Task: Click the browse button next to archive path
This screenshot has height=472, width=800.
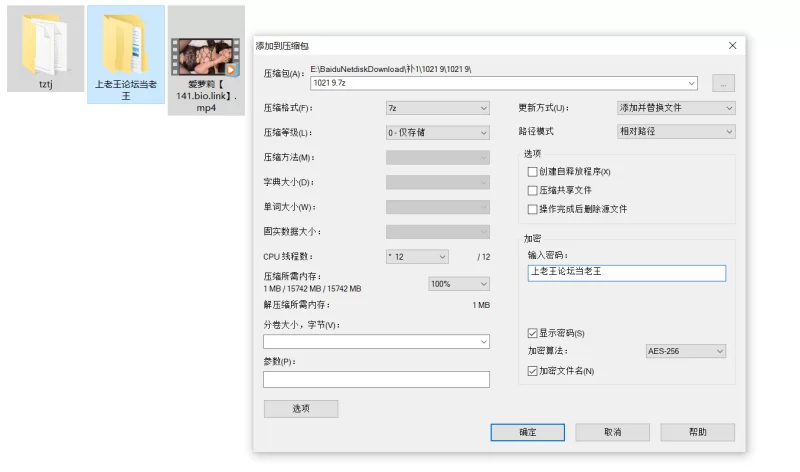Action: click(x=724, y=83)
